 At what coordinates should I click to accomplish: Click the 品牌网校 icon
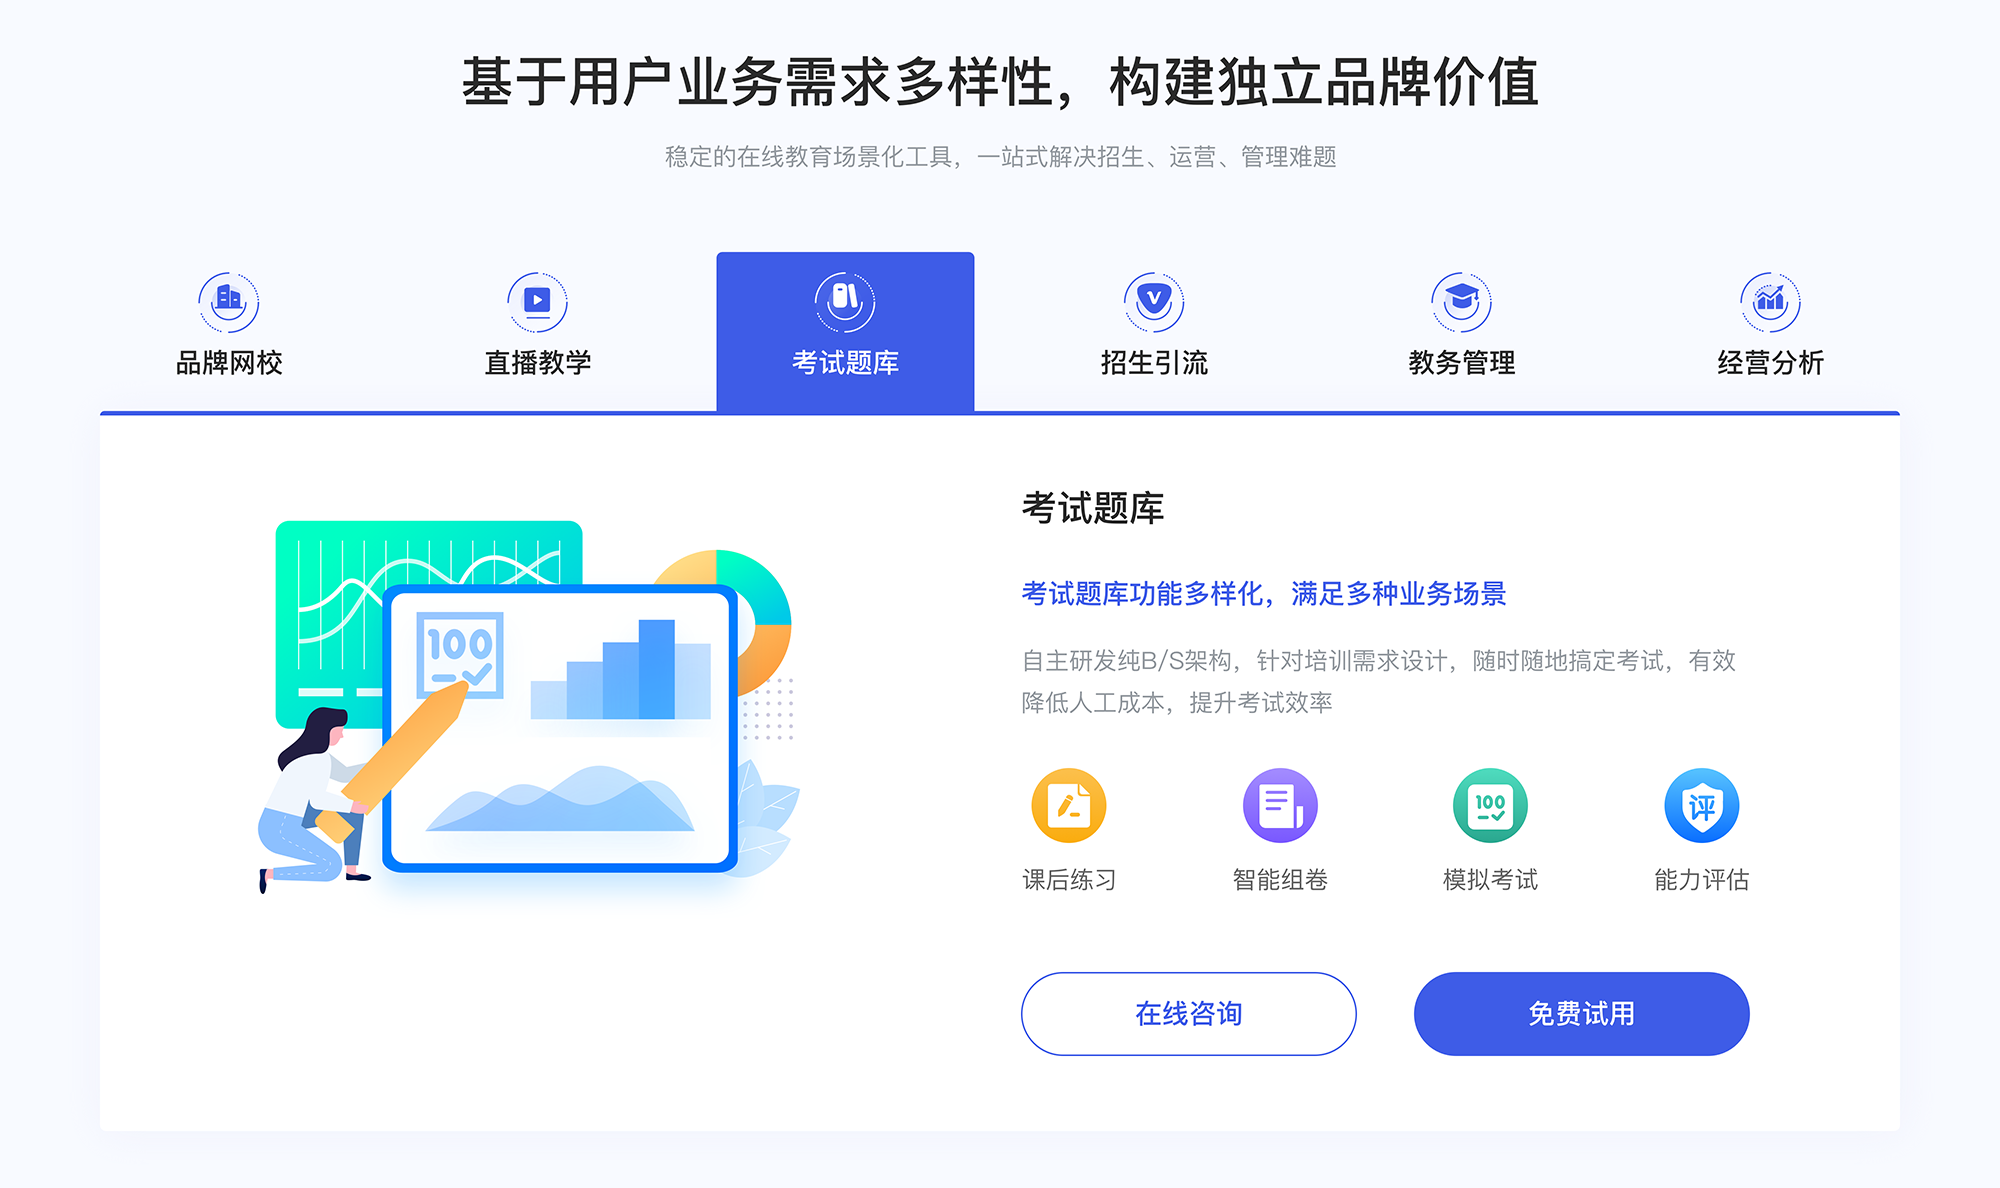226,297
